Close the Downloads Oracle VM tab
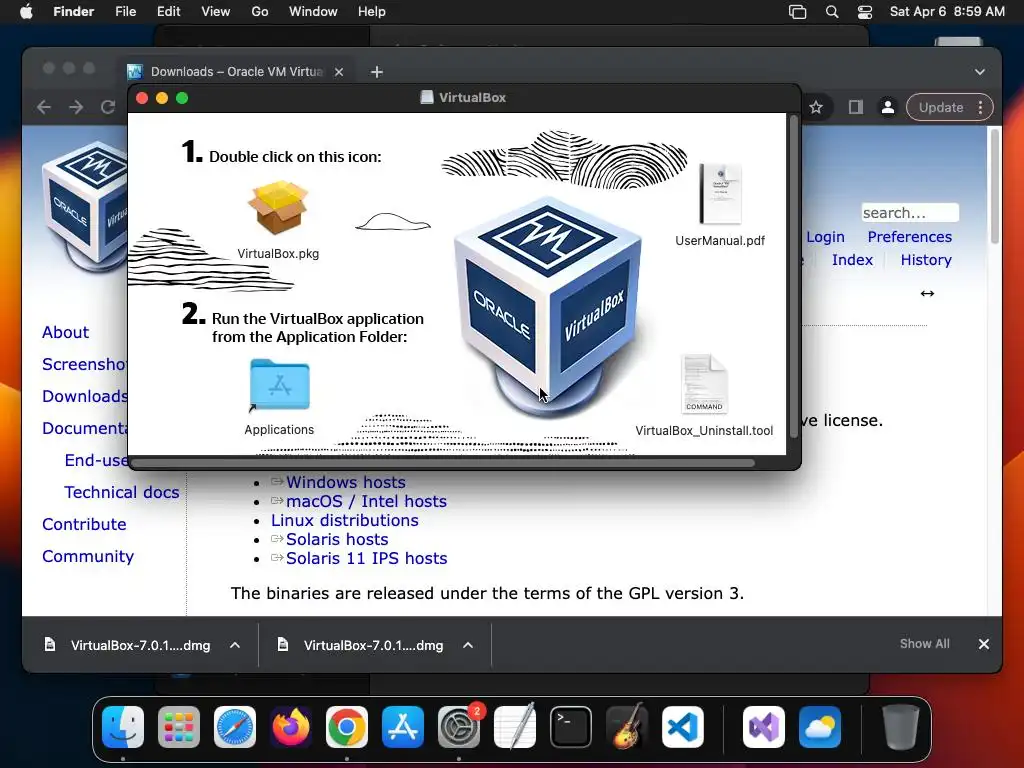Image resolution: width=1024 pixels, height=768 pixels. [x=339, y=72]
